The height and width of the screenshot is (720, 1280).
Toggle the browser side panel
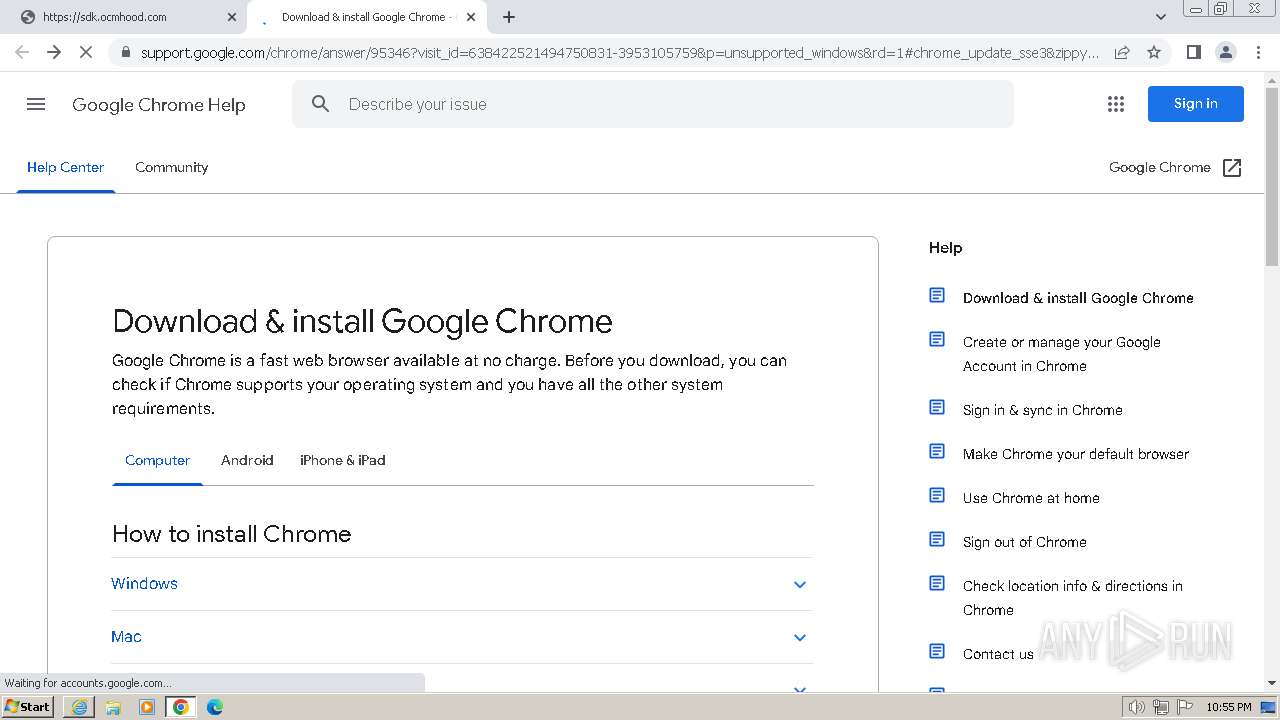point(1193,52)
